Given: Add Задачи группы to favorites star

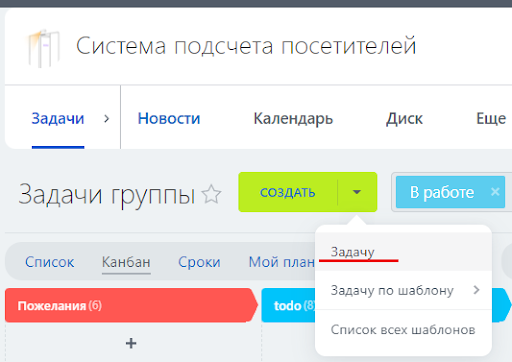Looking at the screenshot, I should coord(212,194).
